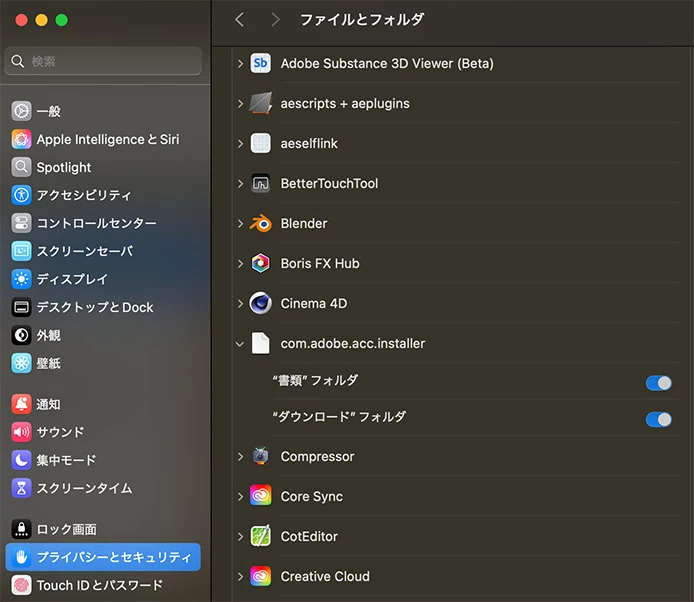694x602 pixels.
Task: Close the window with the red button
Action: 21,20
